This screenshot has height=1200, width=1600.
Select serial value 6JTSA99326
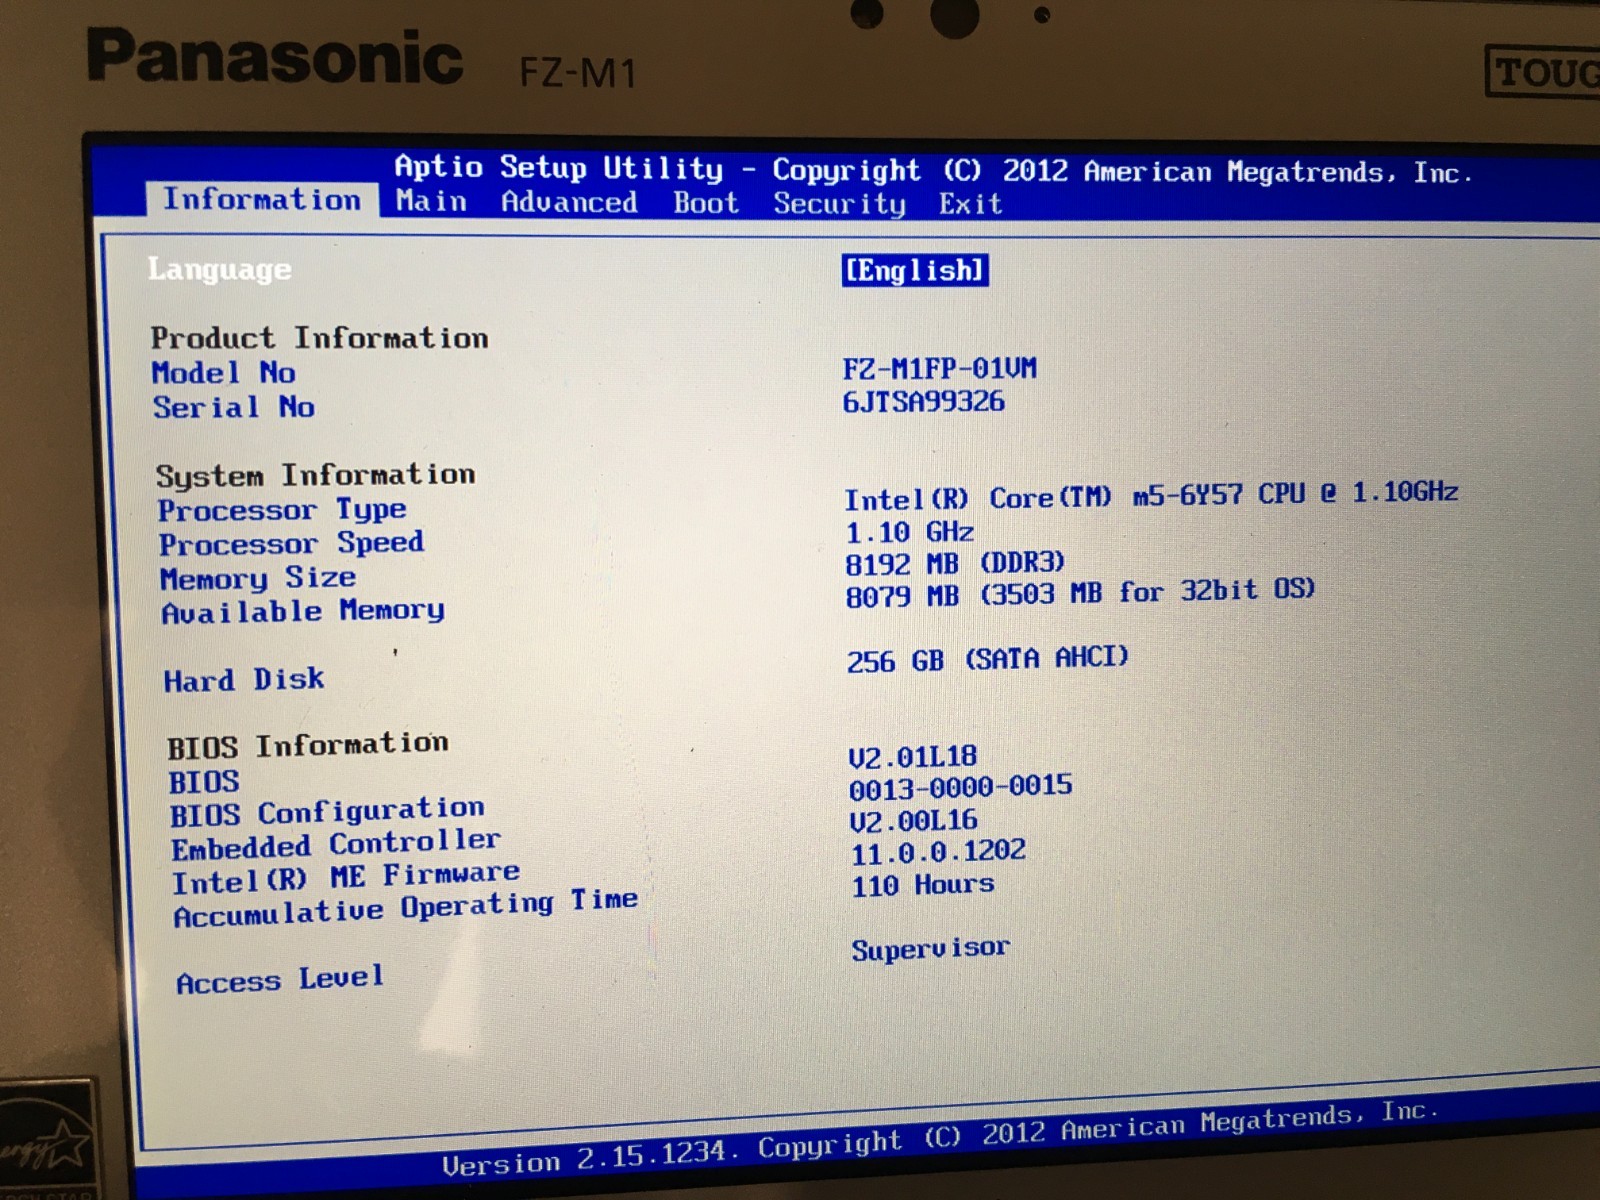pos(924,402)
